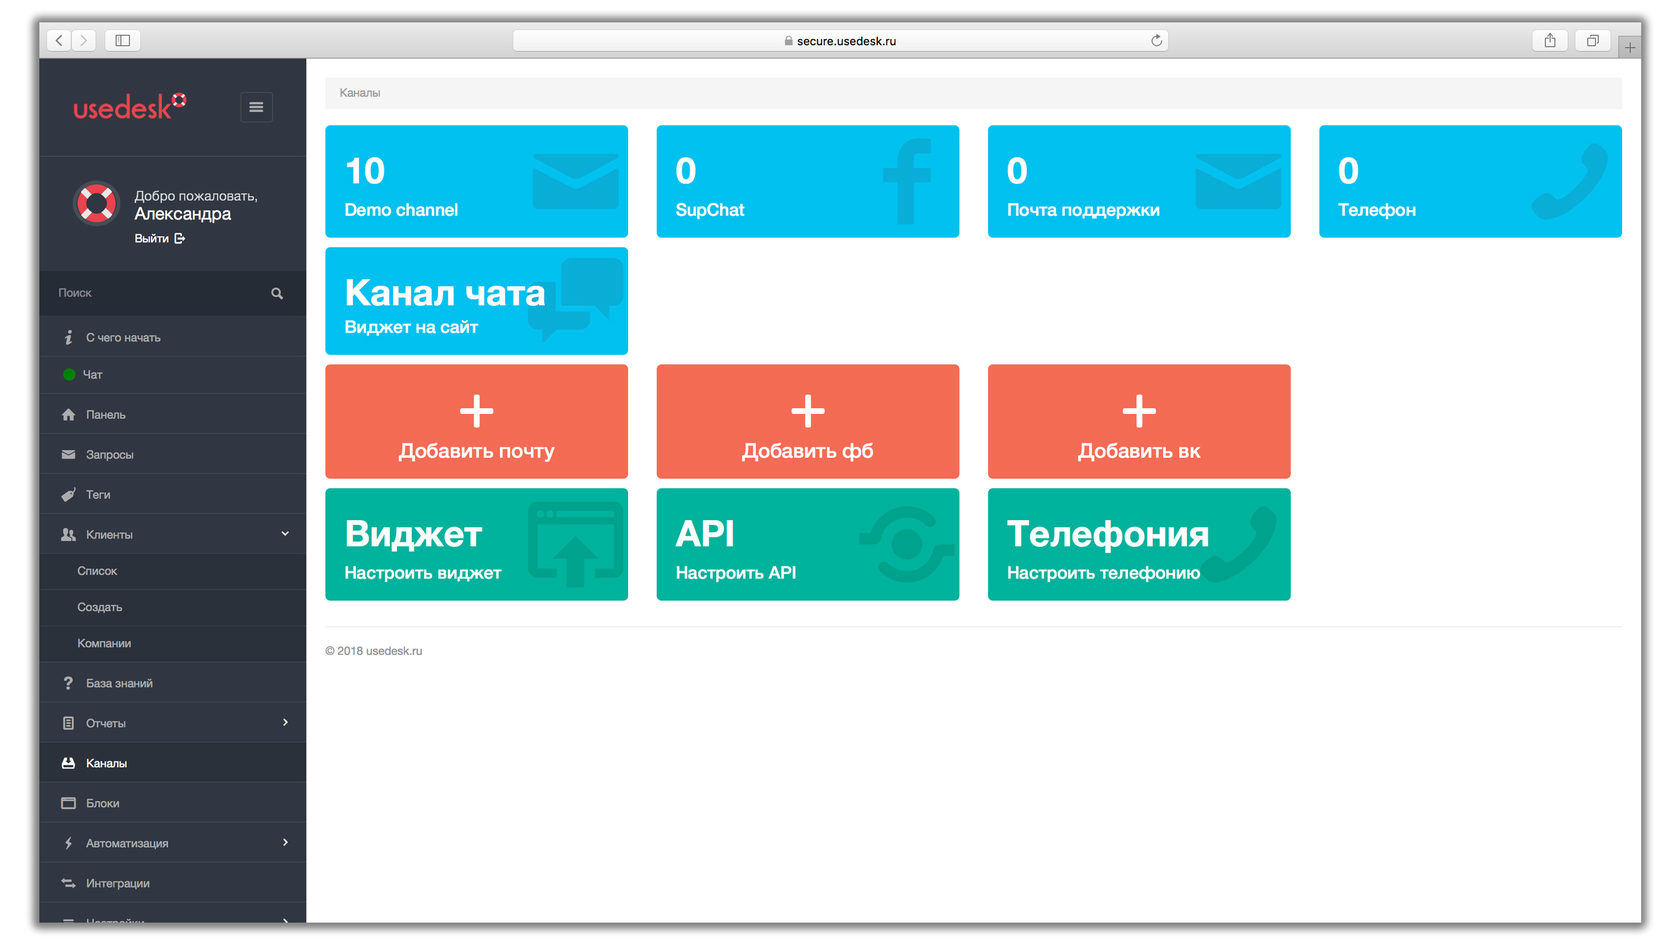Open База знаний in the sidebar

[x=173, y=683]
